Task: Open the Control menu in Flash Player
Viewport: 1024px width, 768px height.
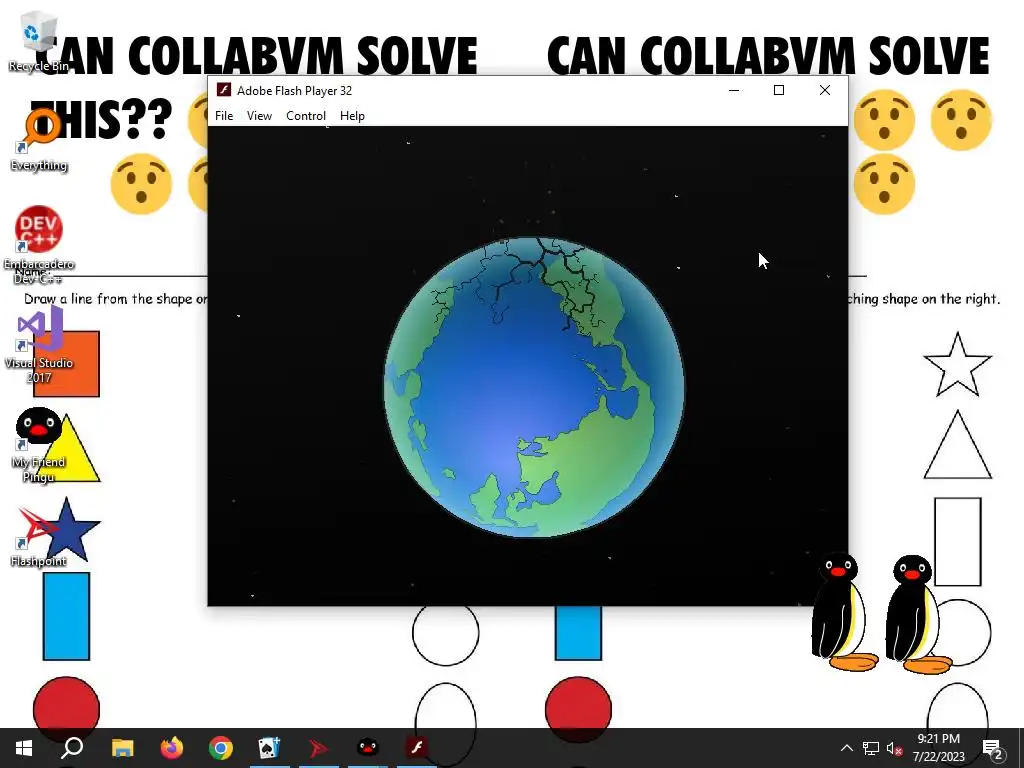Action: click(x=306, y=116)
